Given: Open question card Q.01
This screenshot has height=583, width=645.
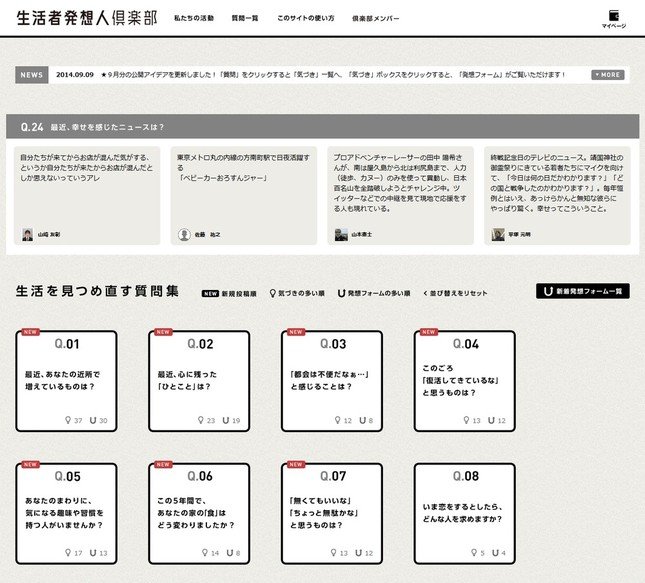Looking at the screenshot, I should coord(66,381).
